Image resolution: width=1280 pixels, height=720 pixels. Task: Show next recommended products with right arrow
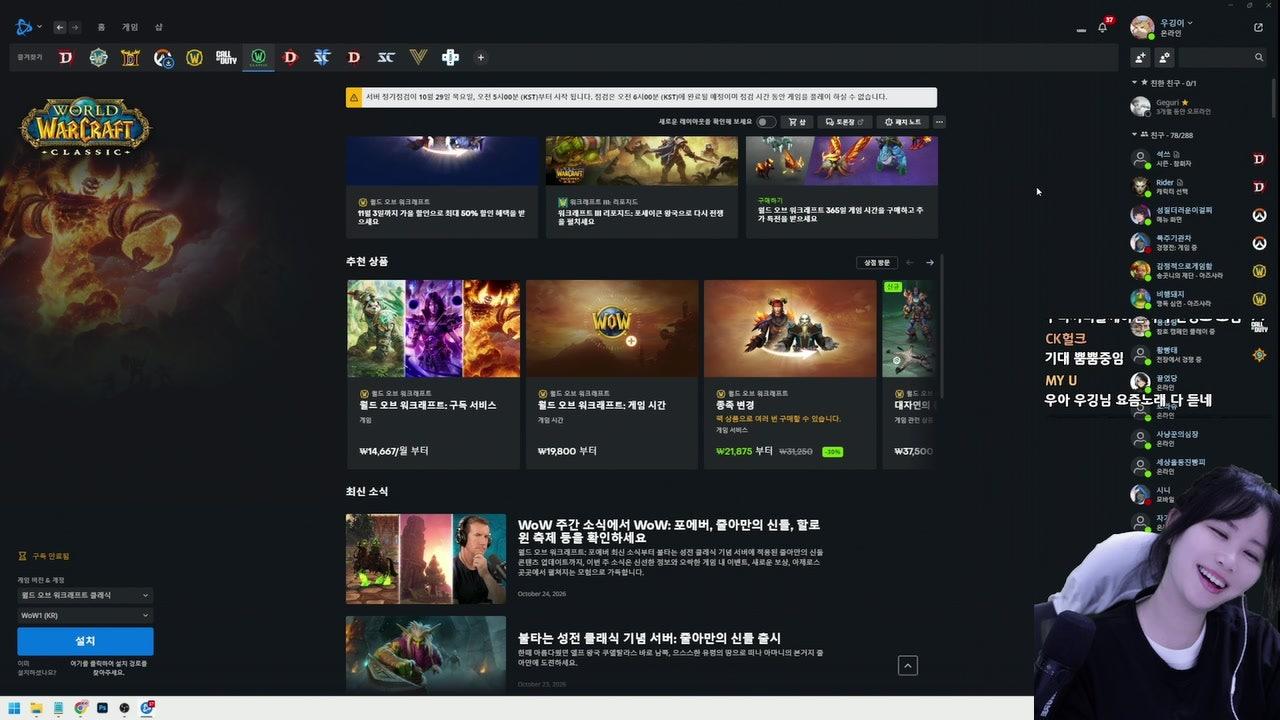click(930, 263)
